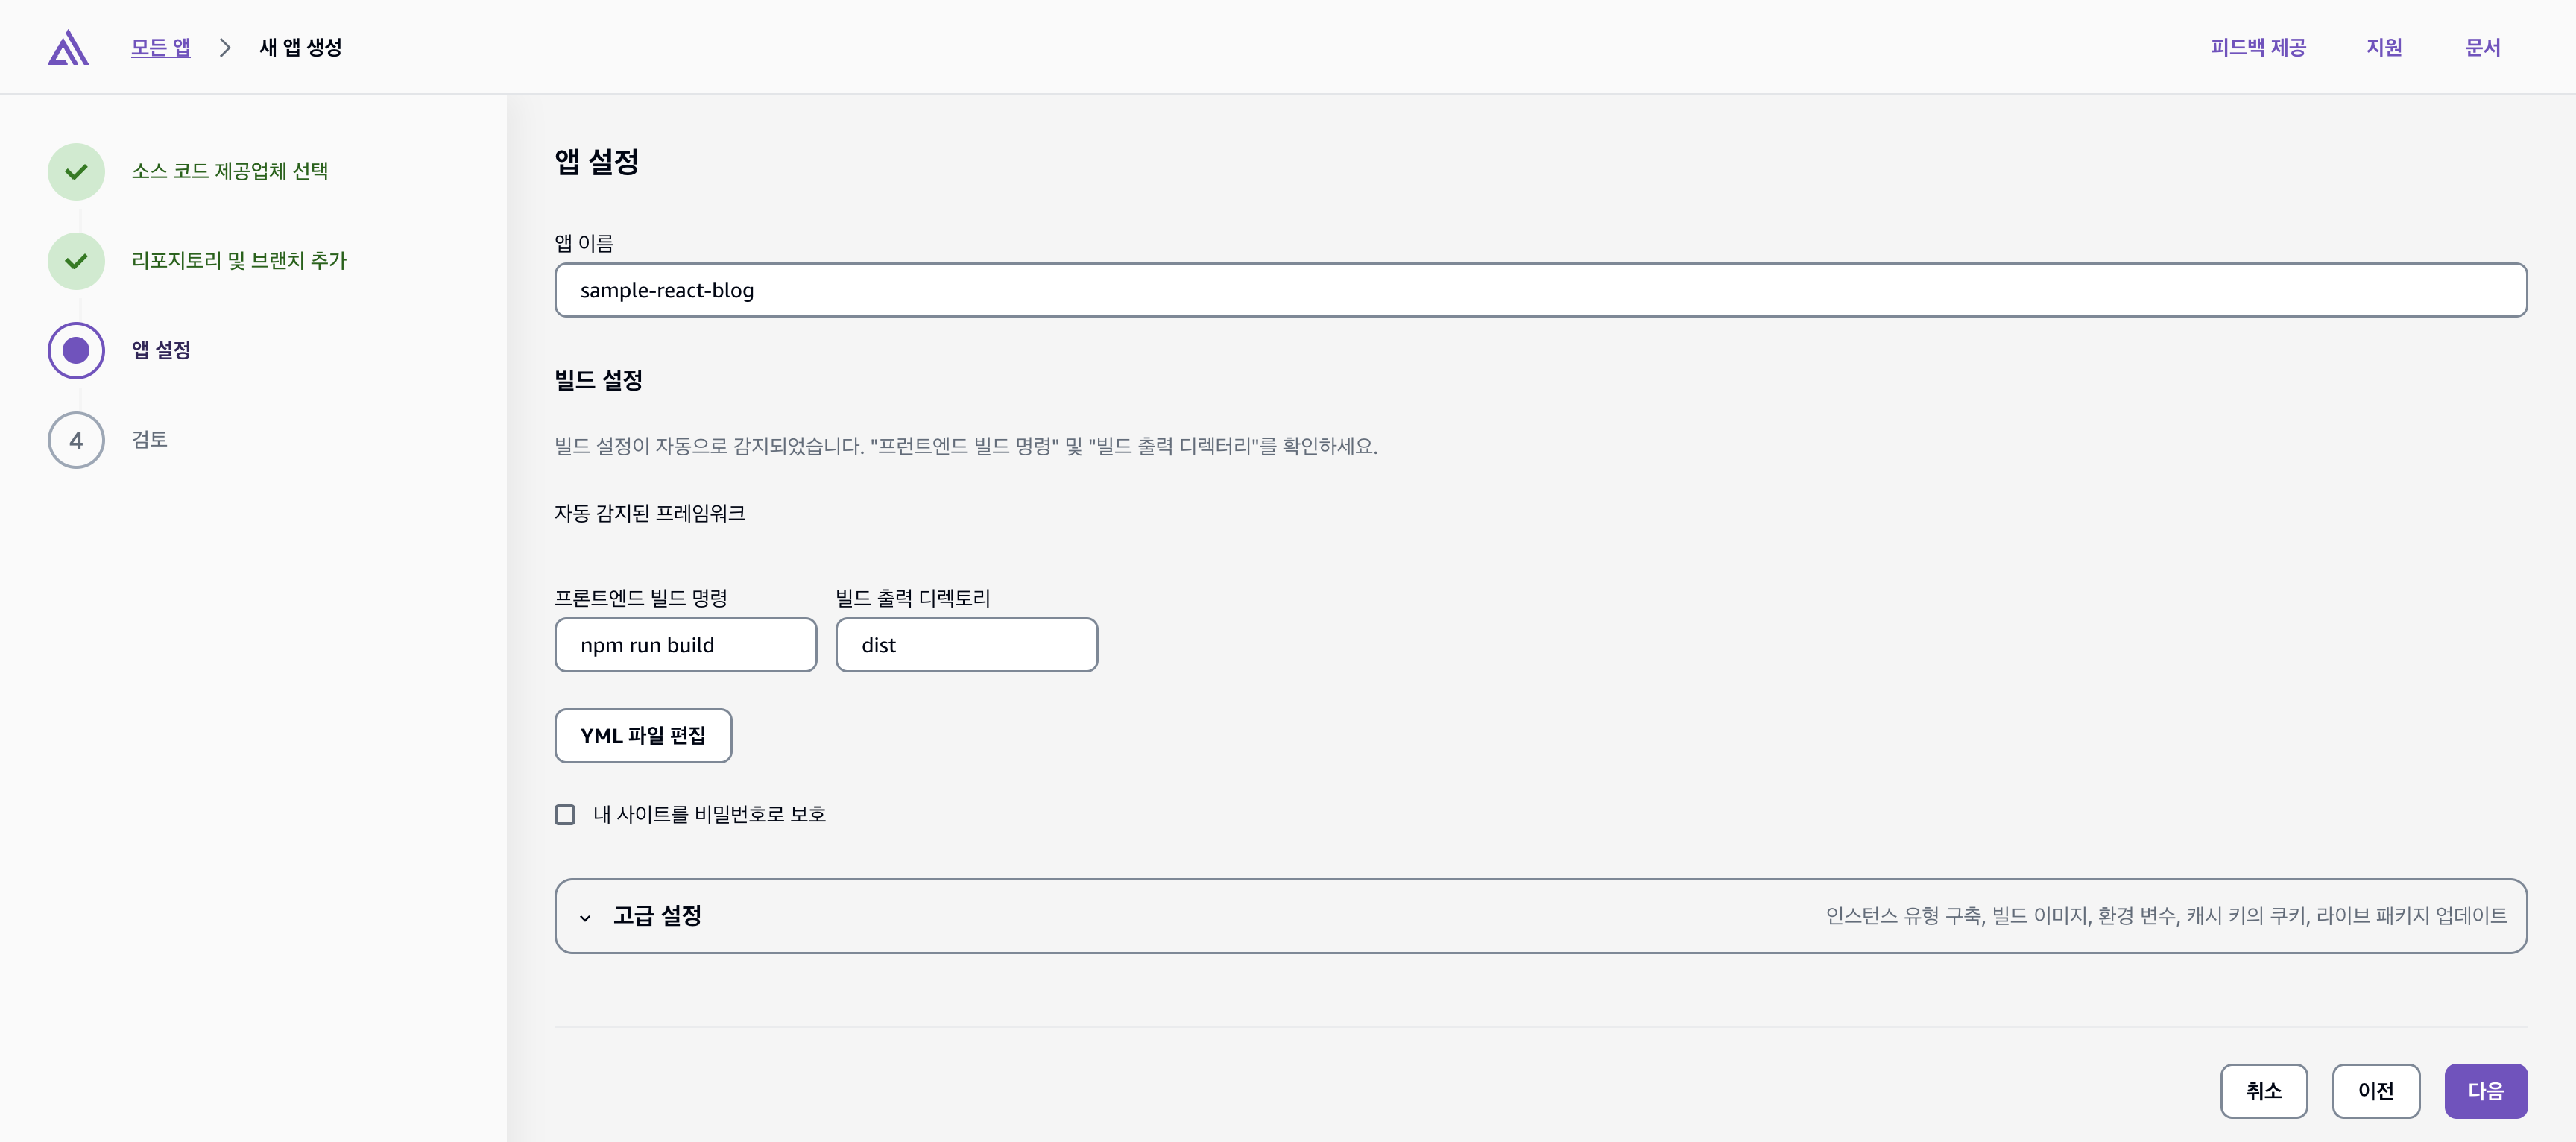Click the step 4 circle icon
This screenshot has height=1142, width=2576.
coord(76,440)
